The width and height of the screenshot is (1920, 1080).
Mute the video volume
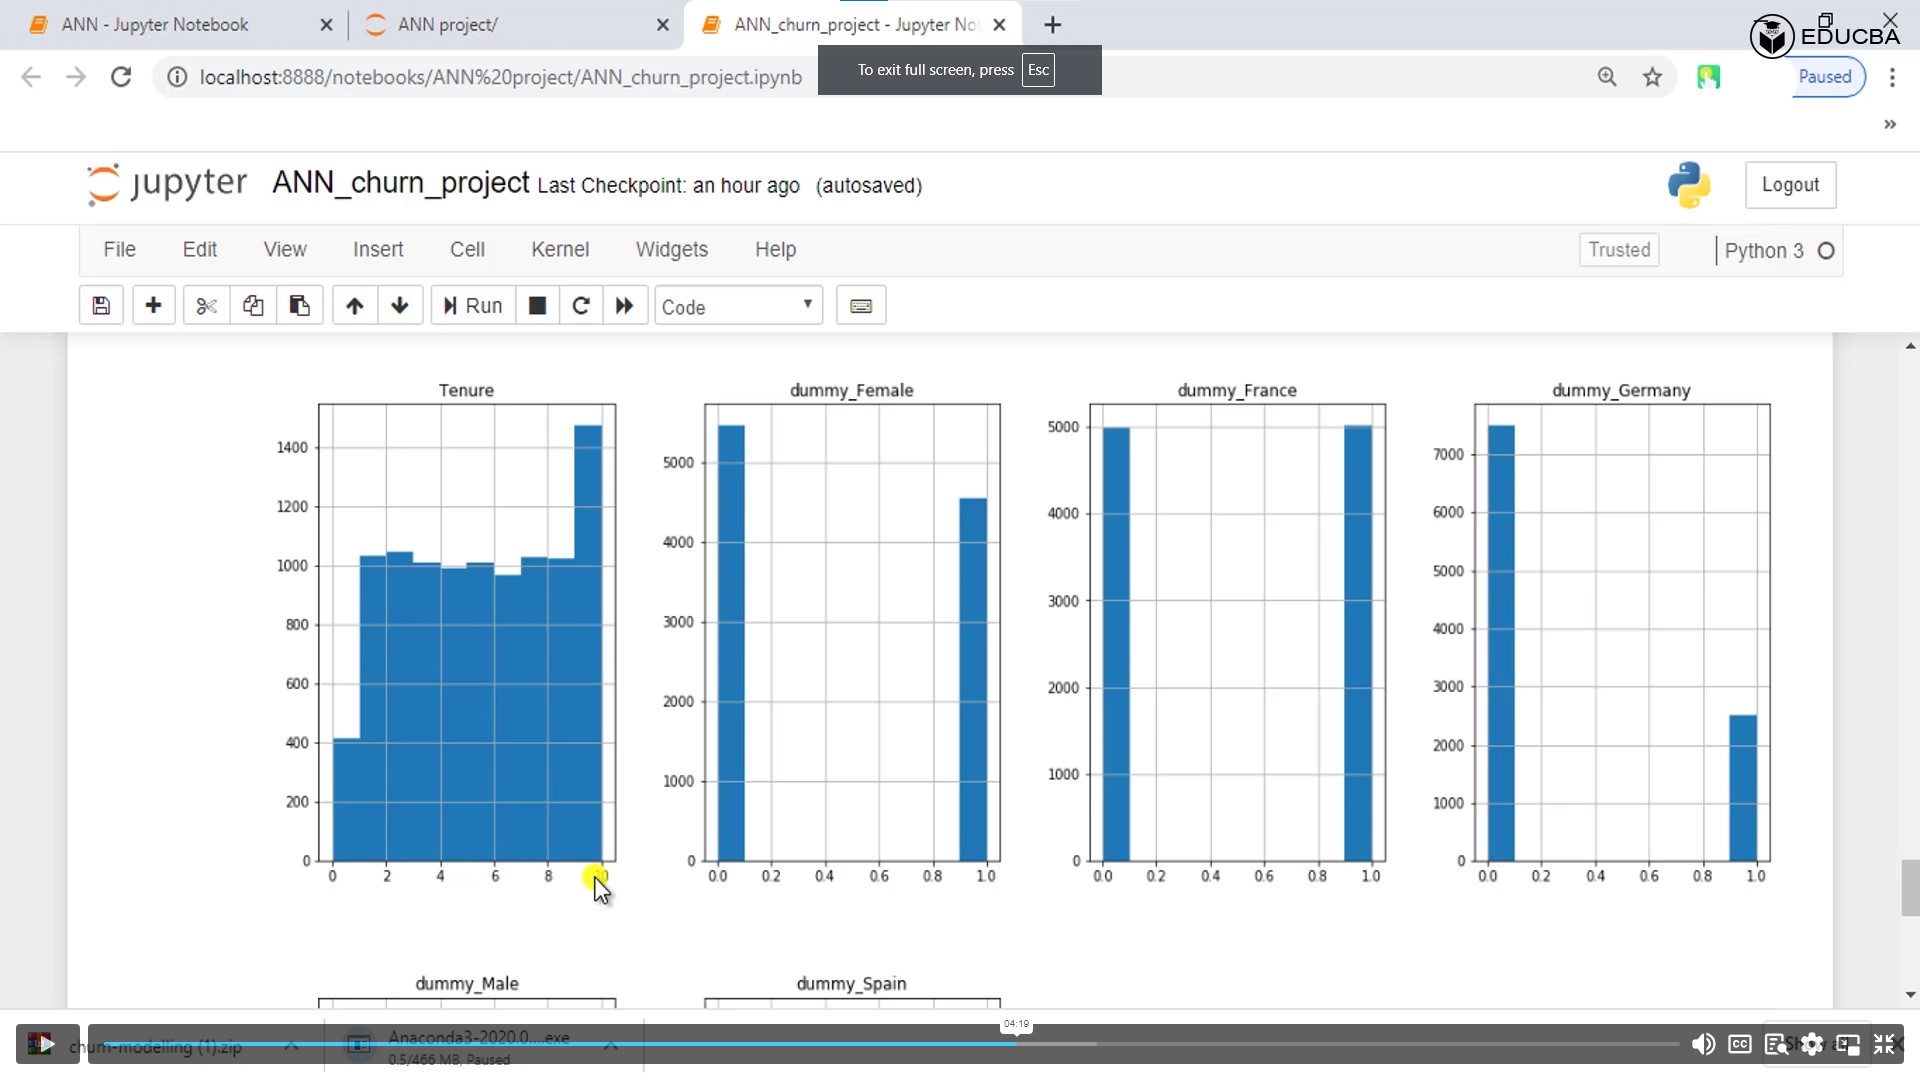[1703, 1044]
